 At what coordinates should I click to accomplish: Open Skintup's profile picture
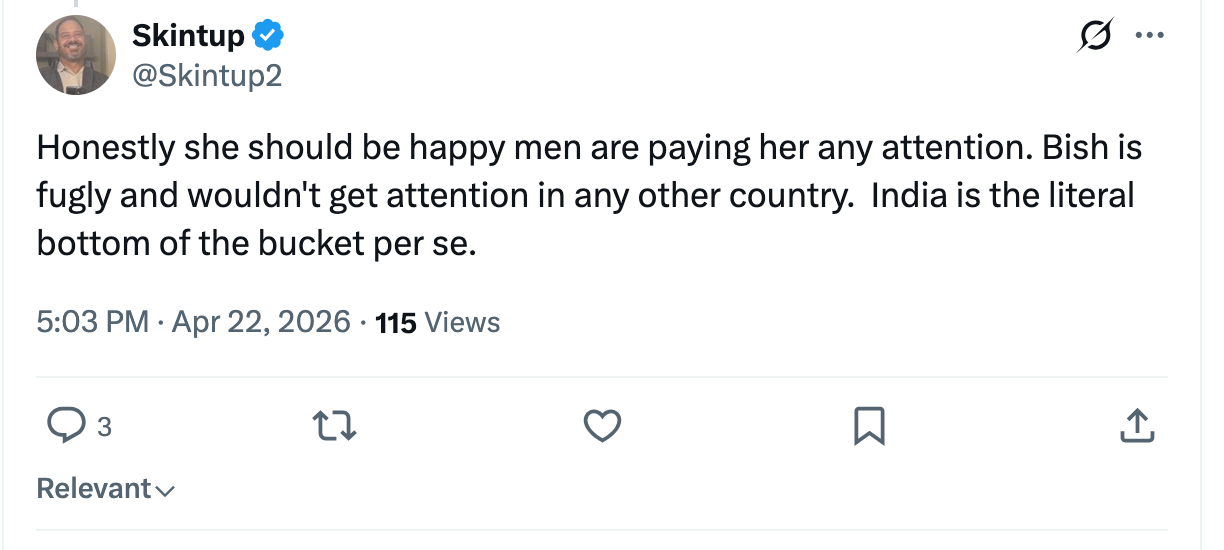point(76,56)
